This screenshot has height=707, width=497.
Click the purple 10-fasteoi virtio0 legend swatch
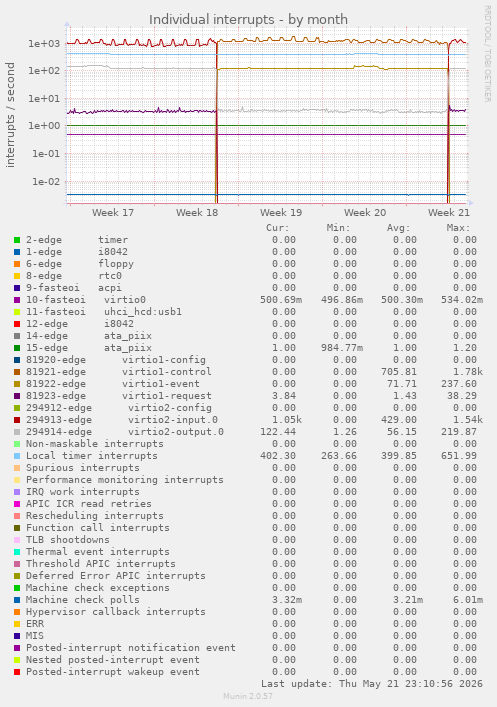click(17, 300)
